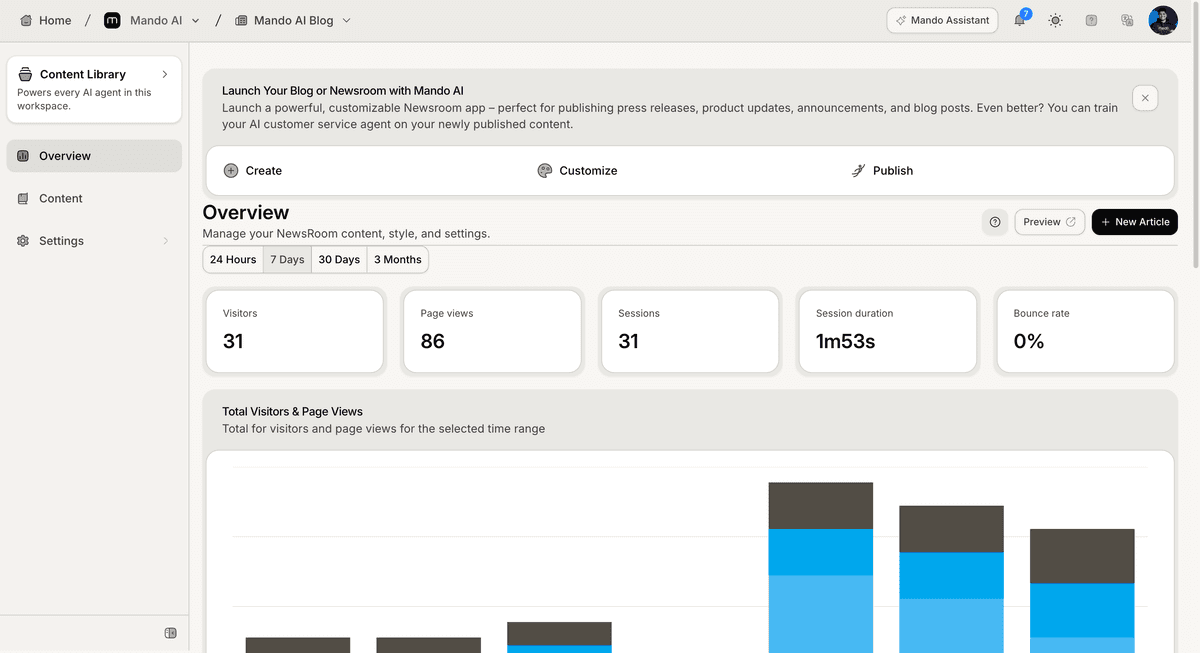Image resolution: width=1200 pixels, height=653 pixels.
Task: Open the user profile avatar
Action: click(x=1163, y=20)
